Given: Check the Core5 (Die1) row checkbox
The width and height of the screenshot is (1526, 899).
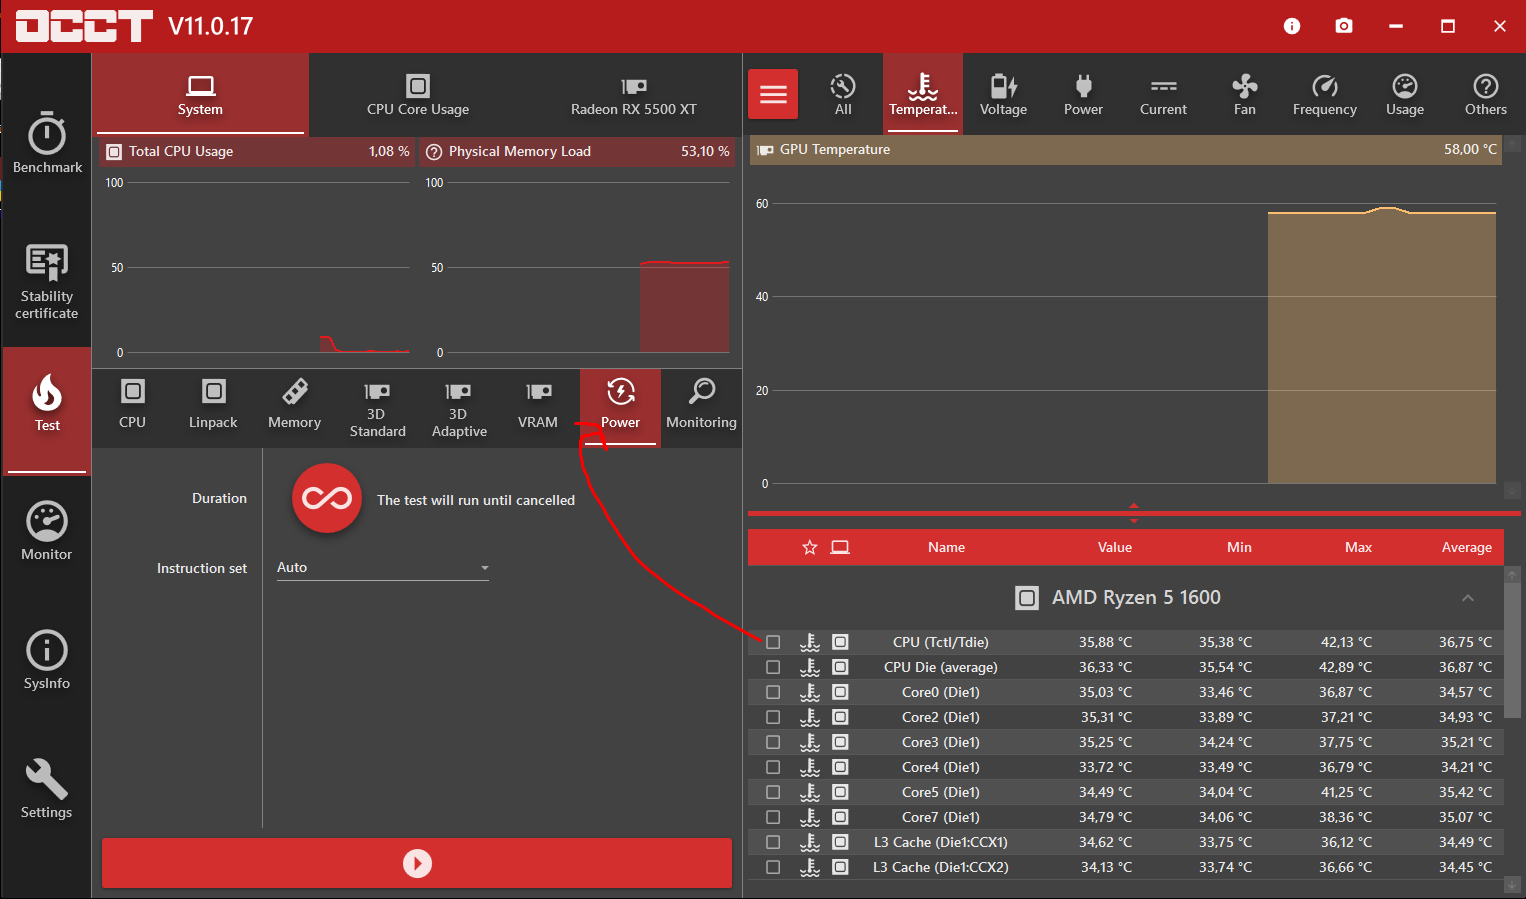Looking at the screenshot, I should pyautogui.click(x=773, y=792).
